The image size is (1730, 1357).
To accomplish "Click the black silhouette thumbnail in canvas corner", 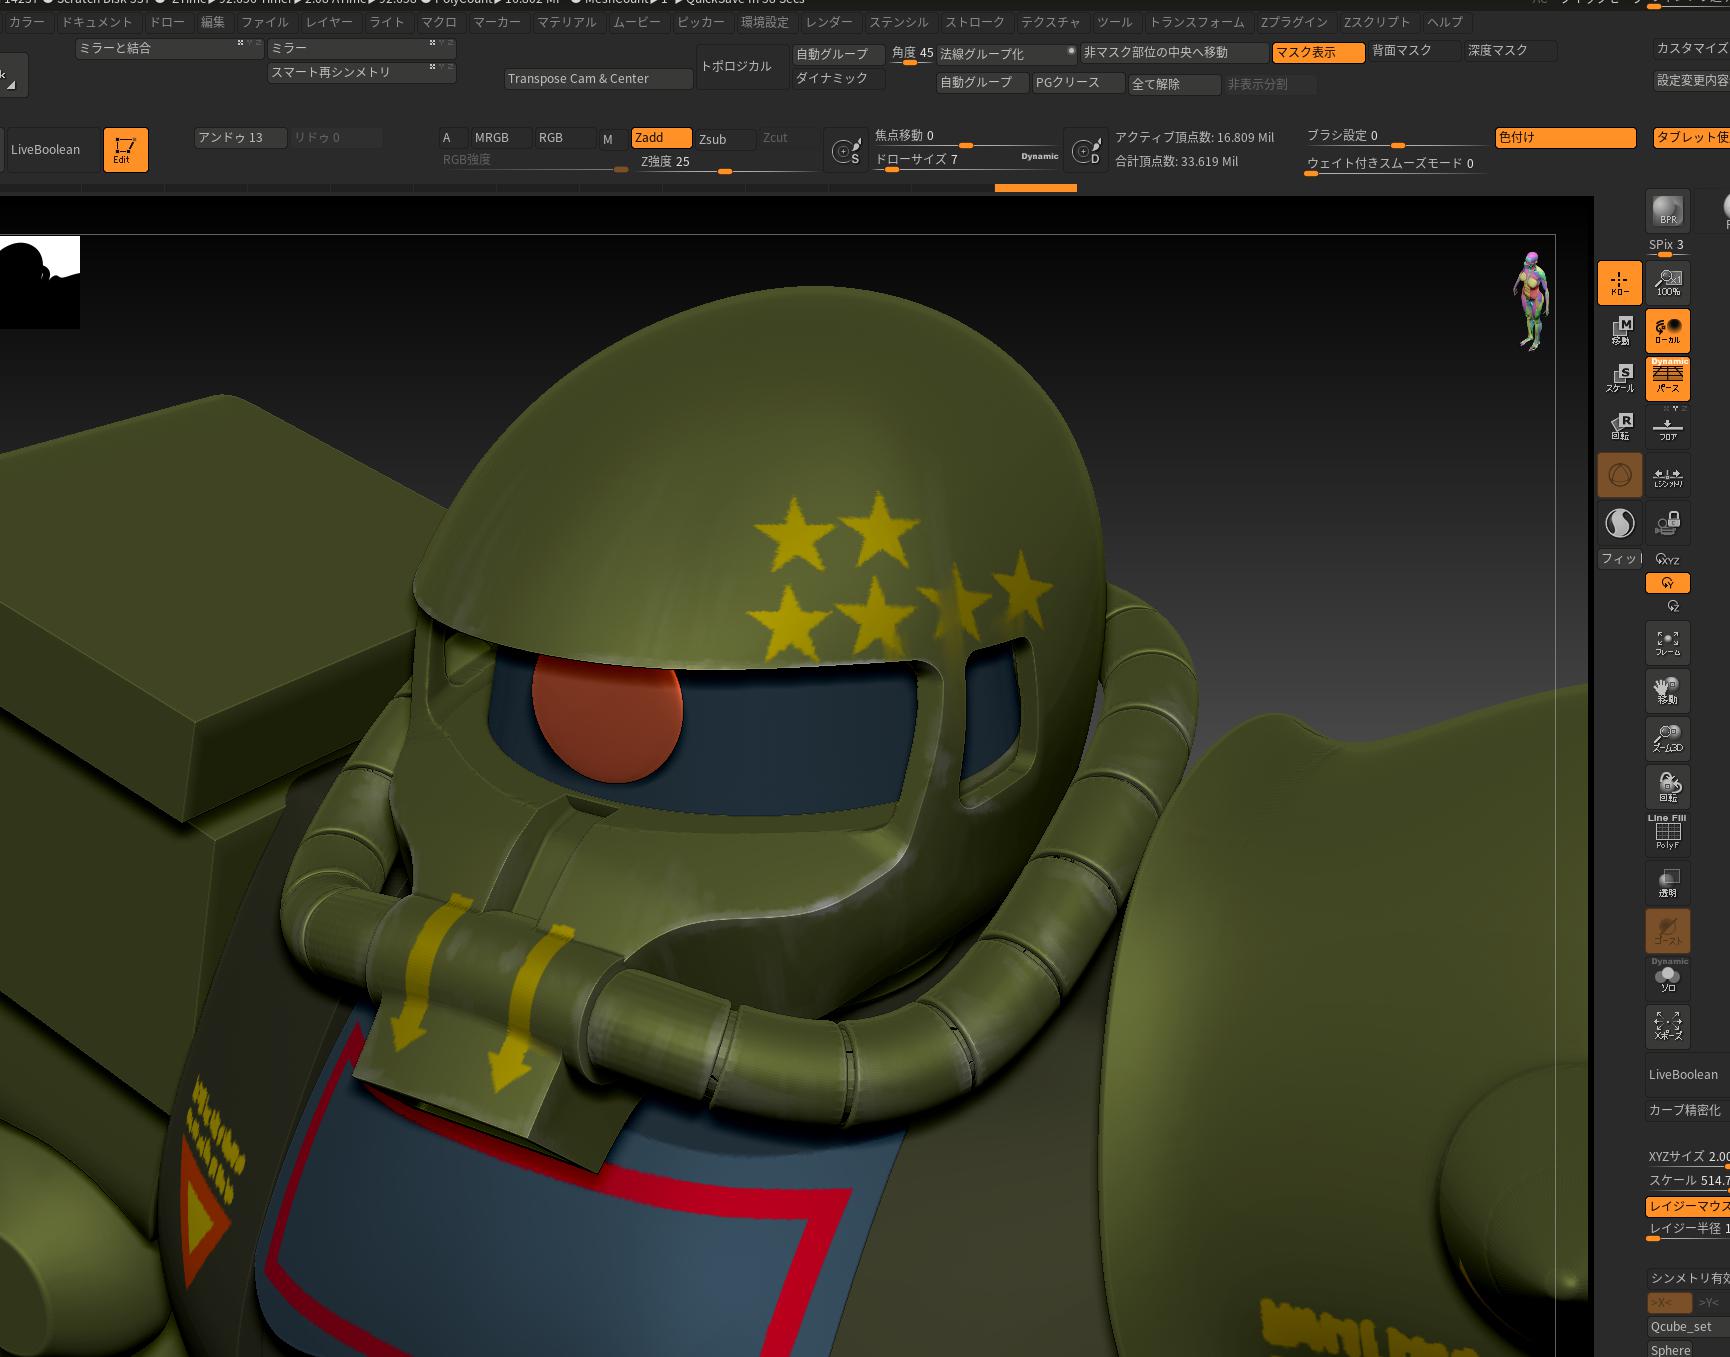I will (x=40, y=282).
